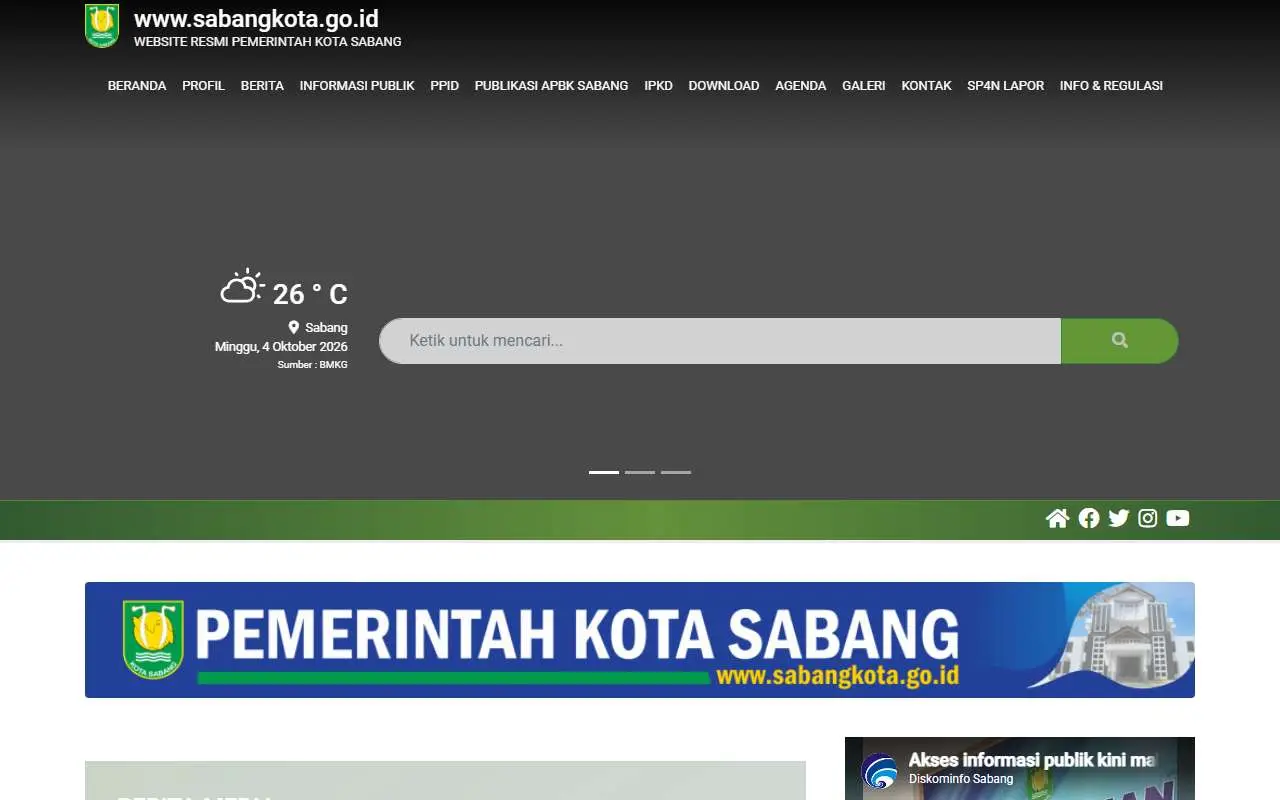Open the IPKD menu item
Viewport: 1280px width, 800px height.
click(x=659, y=86)
